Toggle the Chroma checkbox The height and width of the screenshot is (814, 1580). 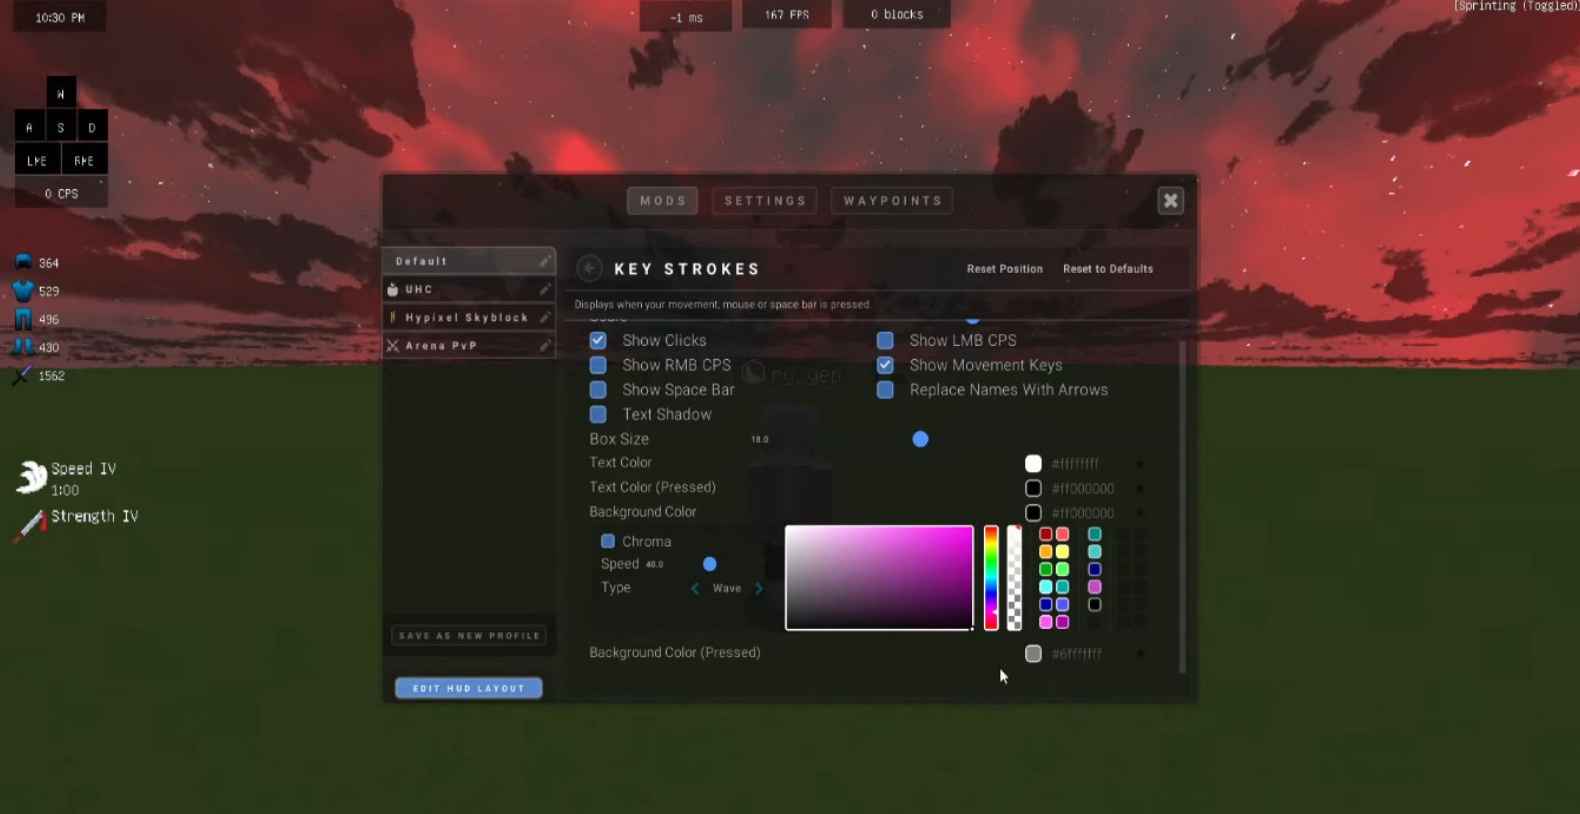click(607, 541)
